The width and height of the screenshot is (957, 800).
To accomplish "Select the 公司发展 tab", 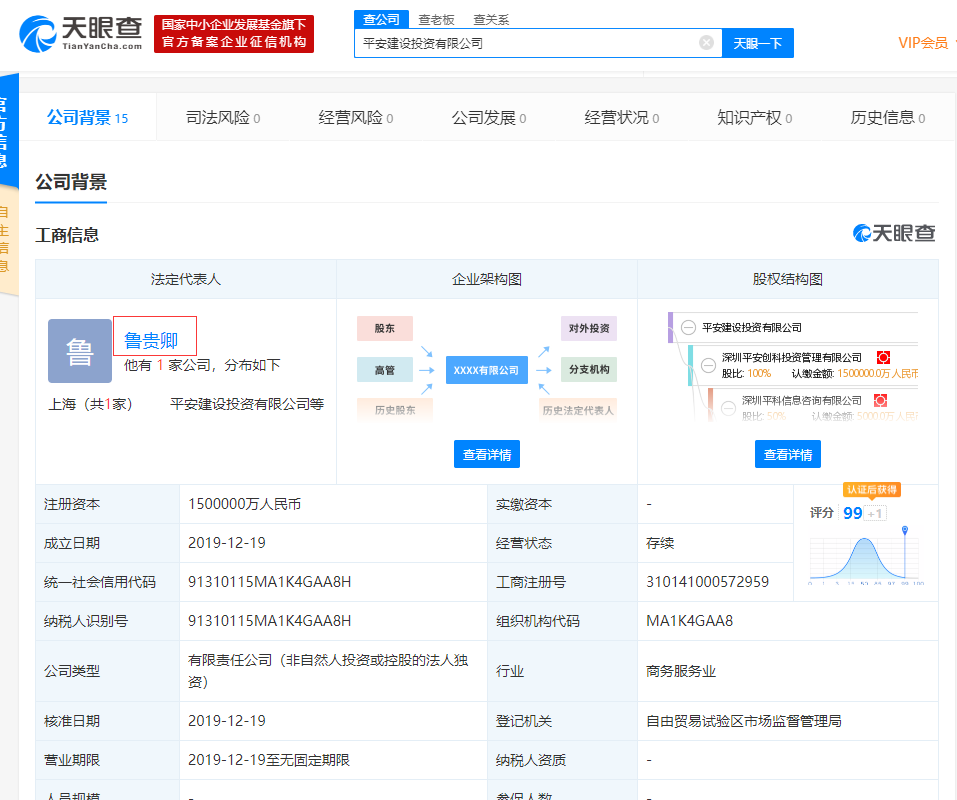I will tap(489, 118).
